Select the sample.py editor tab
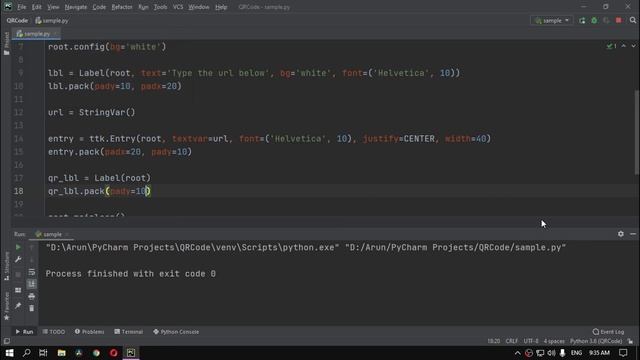 point(36,34)
